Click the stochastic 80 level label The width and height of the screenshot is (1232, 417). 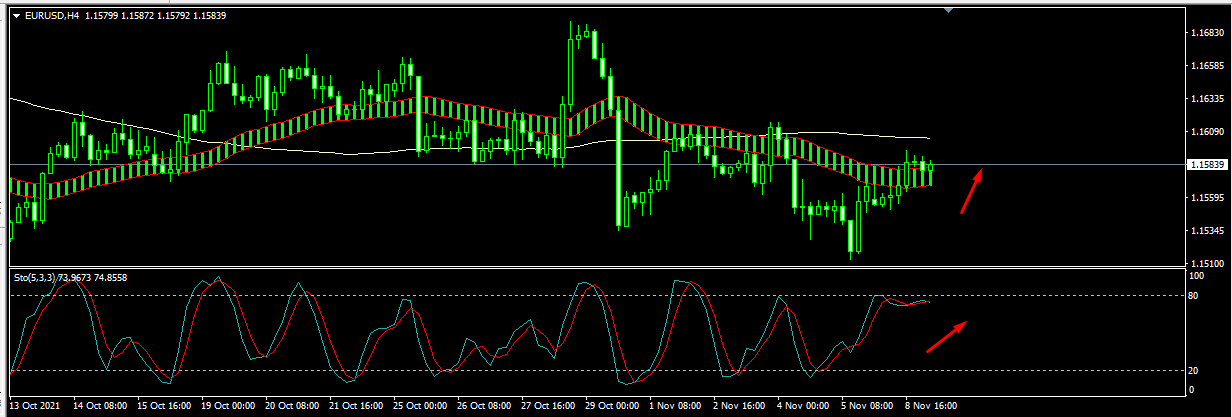click(1194, 296)
